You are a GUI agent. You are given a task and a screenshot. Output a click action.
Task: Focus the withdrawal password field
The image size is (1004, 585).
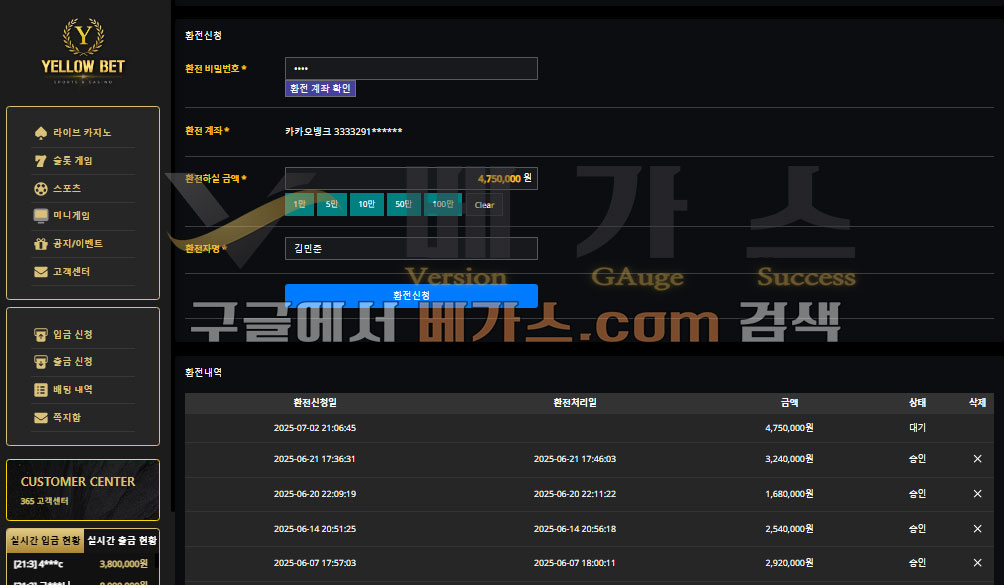tap(411, 68)
